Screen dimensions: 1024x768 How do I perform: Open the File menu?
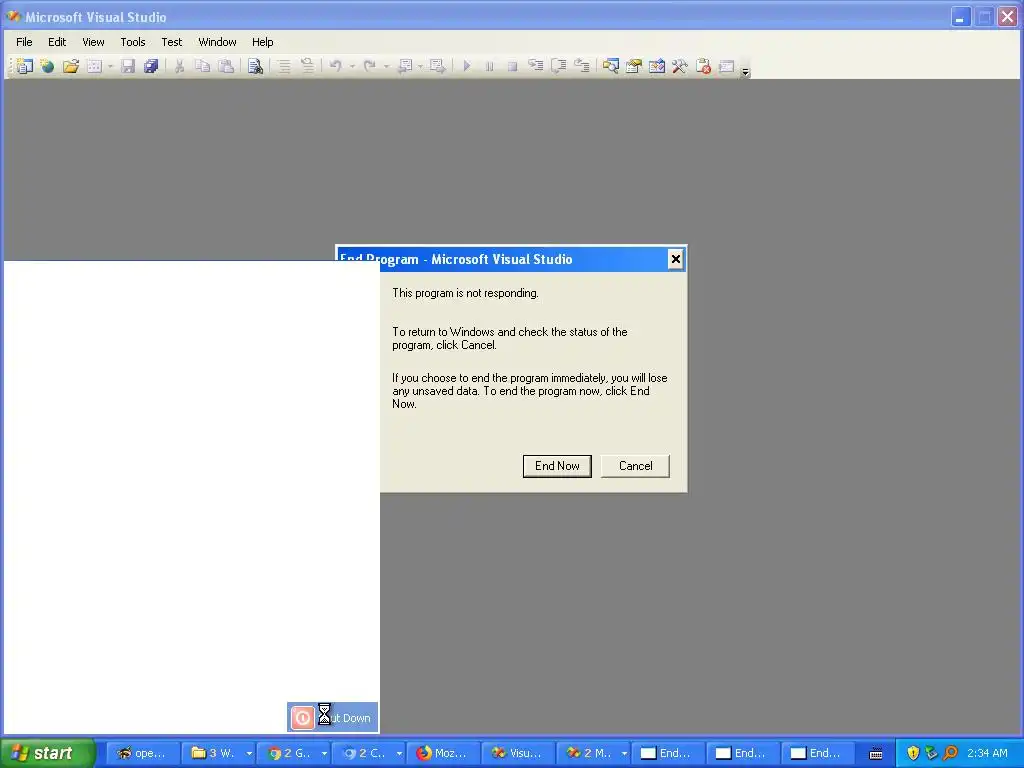(24, 42)
